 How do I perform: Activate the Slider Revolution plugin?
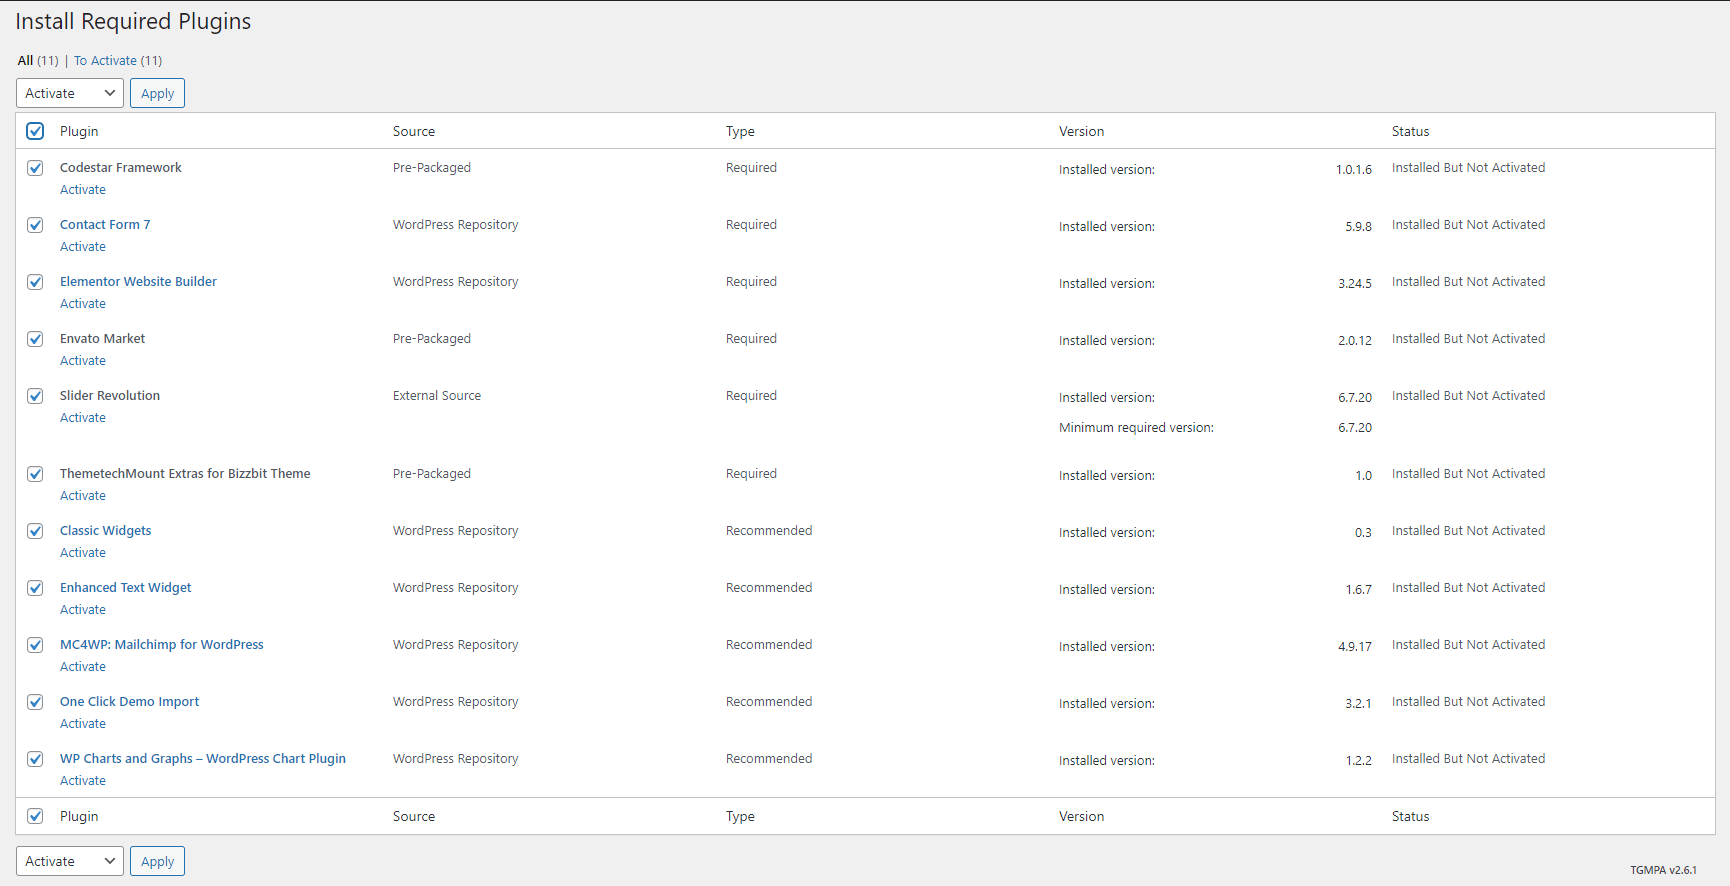coord(83,418)
